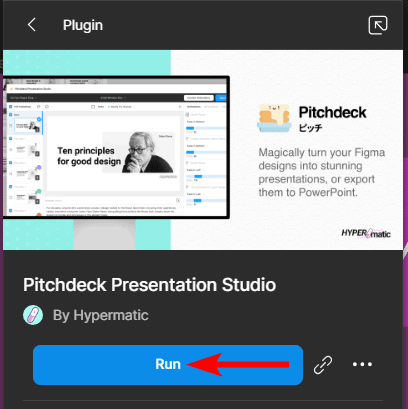This screenshot has height=409, width=408.
Task: Open the plugin preview screenshot in banner
Action: tap(116, 147)
